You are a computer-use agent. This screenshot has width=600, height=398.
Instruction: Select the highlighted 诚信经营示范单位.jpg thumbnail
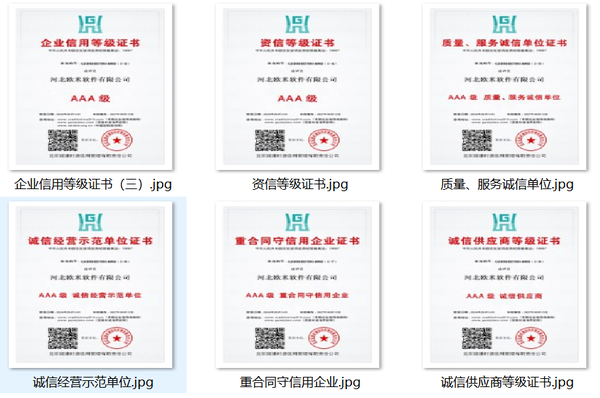click(91, 285)
